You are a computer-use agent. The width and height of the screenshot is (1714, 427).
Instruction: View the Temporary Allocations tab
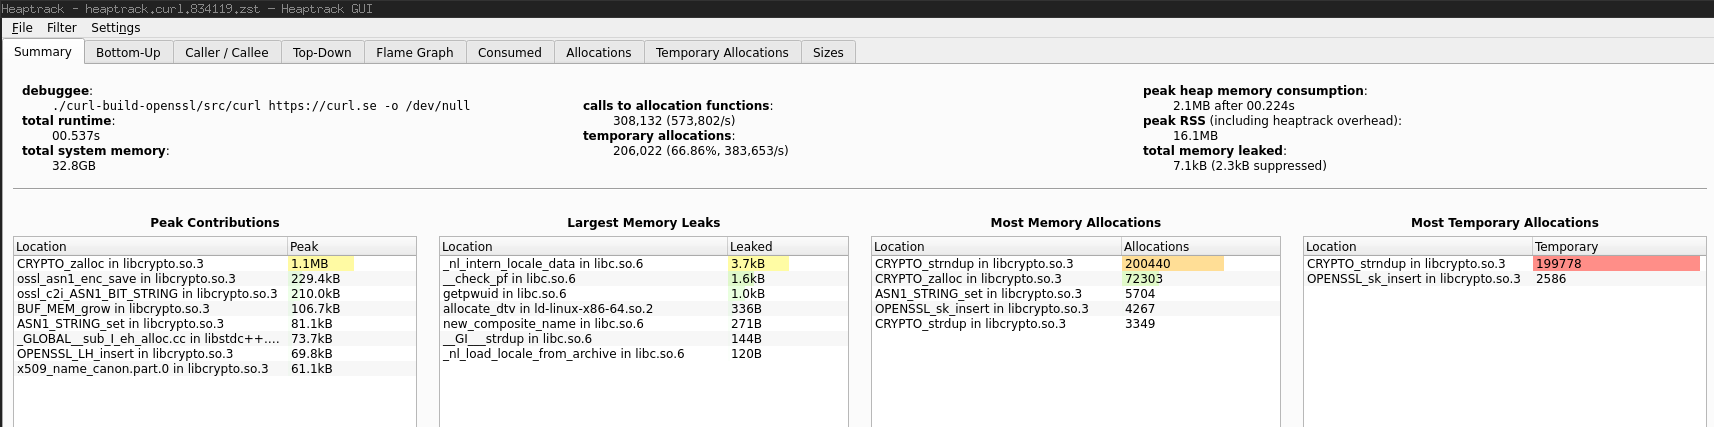coord(721,53)
